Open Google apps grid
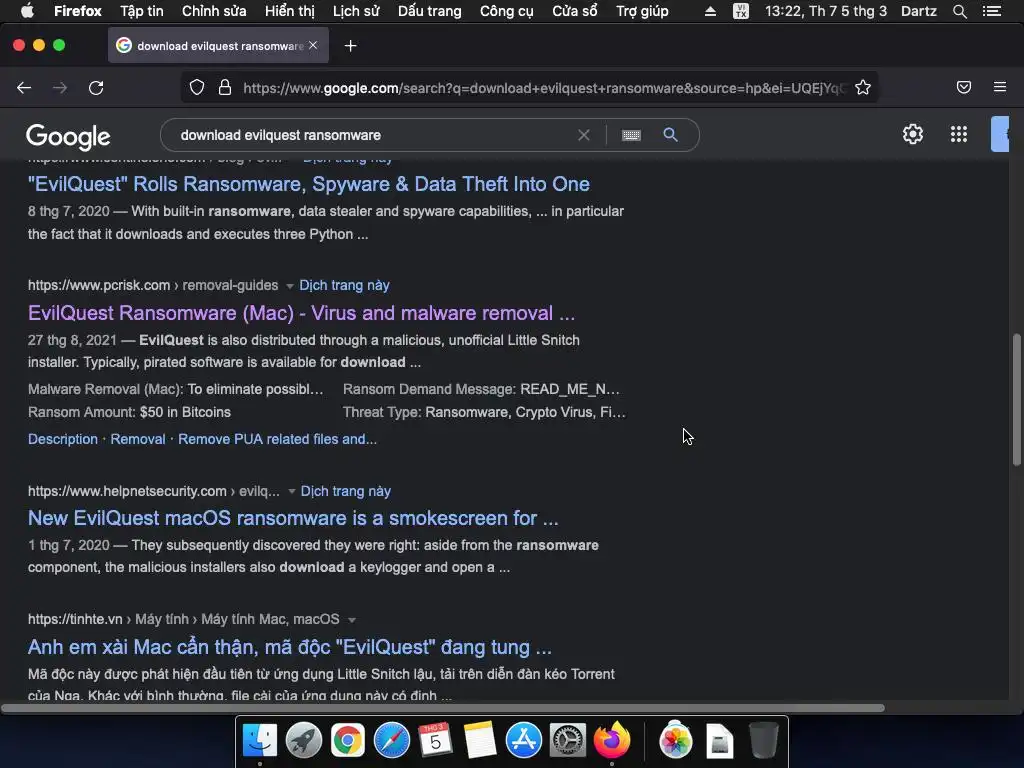 pyautogui.click(x=958, y=134)
